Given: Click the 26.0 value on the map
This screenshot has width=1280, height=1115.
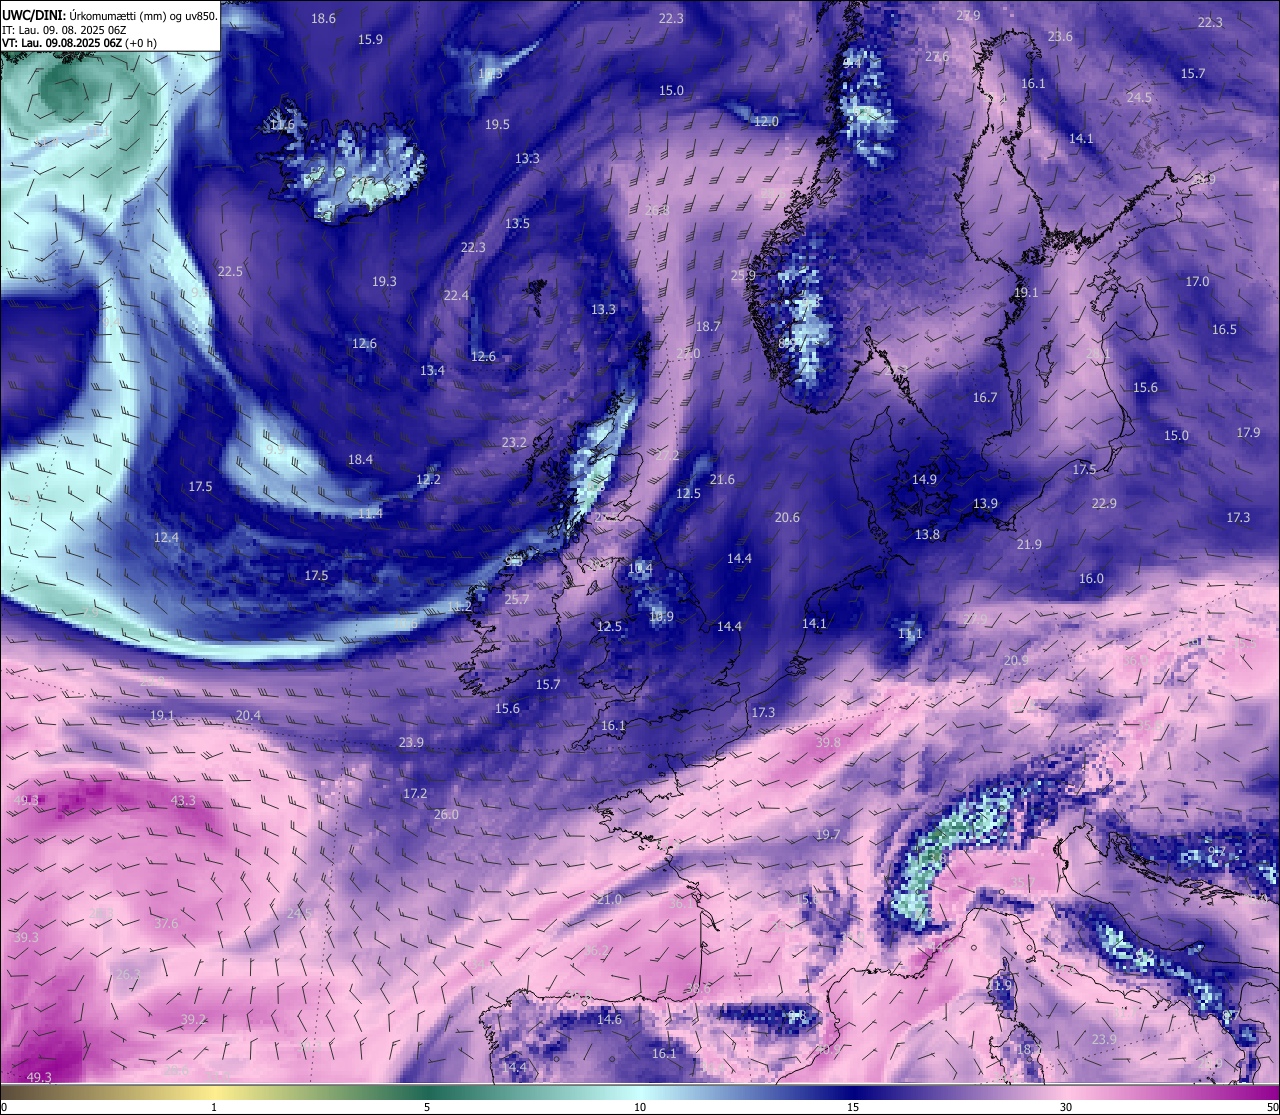Looking at the screenshot, I should click(446, 814).
